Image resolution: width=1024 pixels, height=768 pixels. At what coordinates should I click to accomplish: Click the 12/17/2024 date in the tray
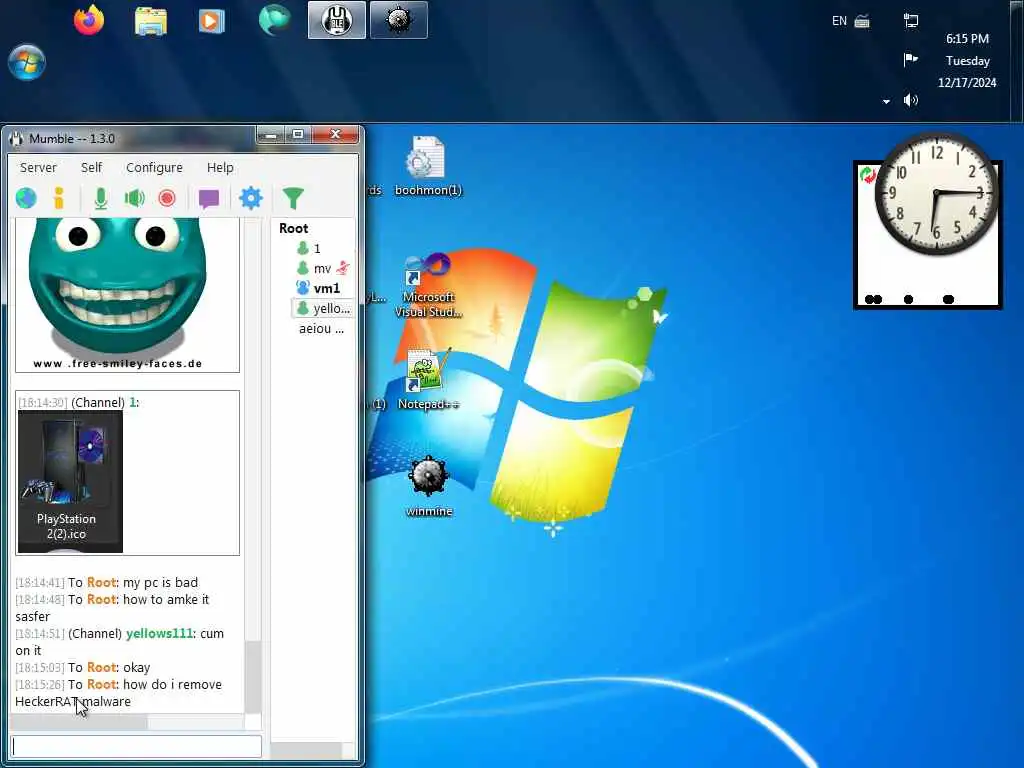(967, 82)
